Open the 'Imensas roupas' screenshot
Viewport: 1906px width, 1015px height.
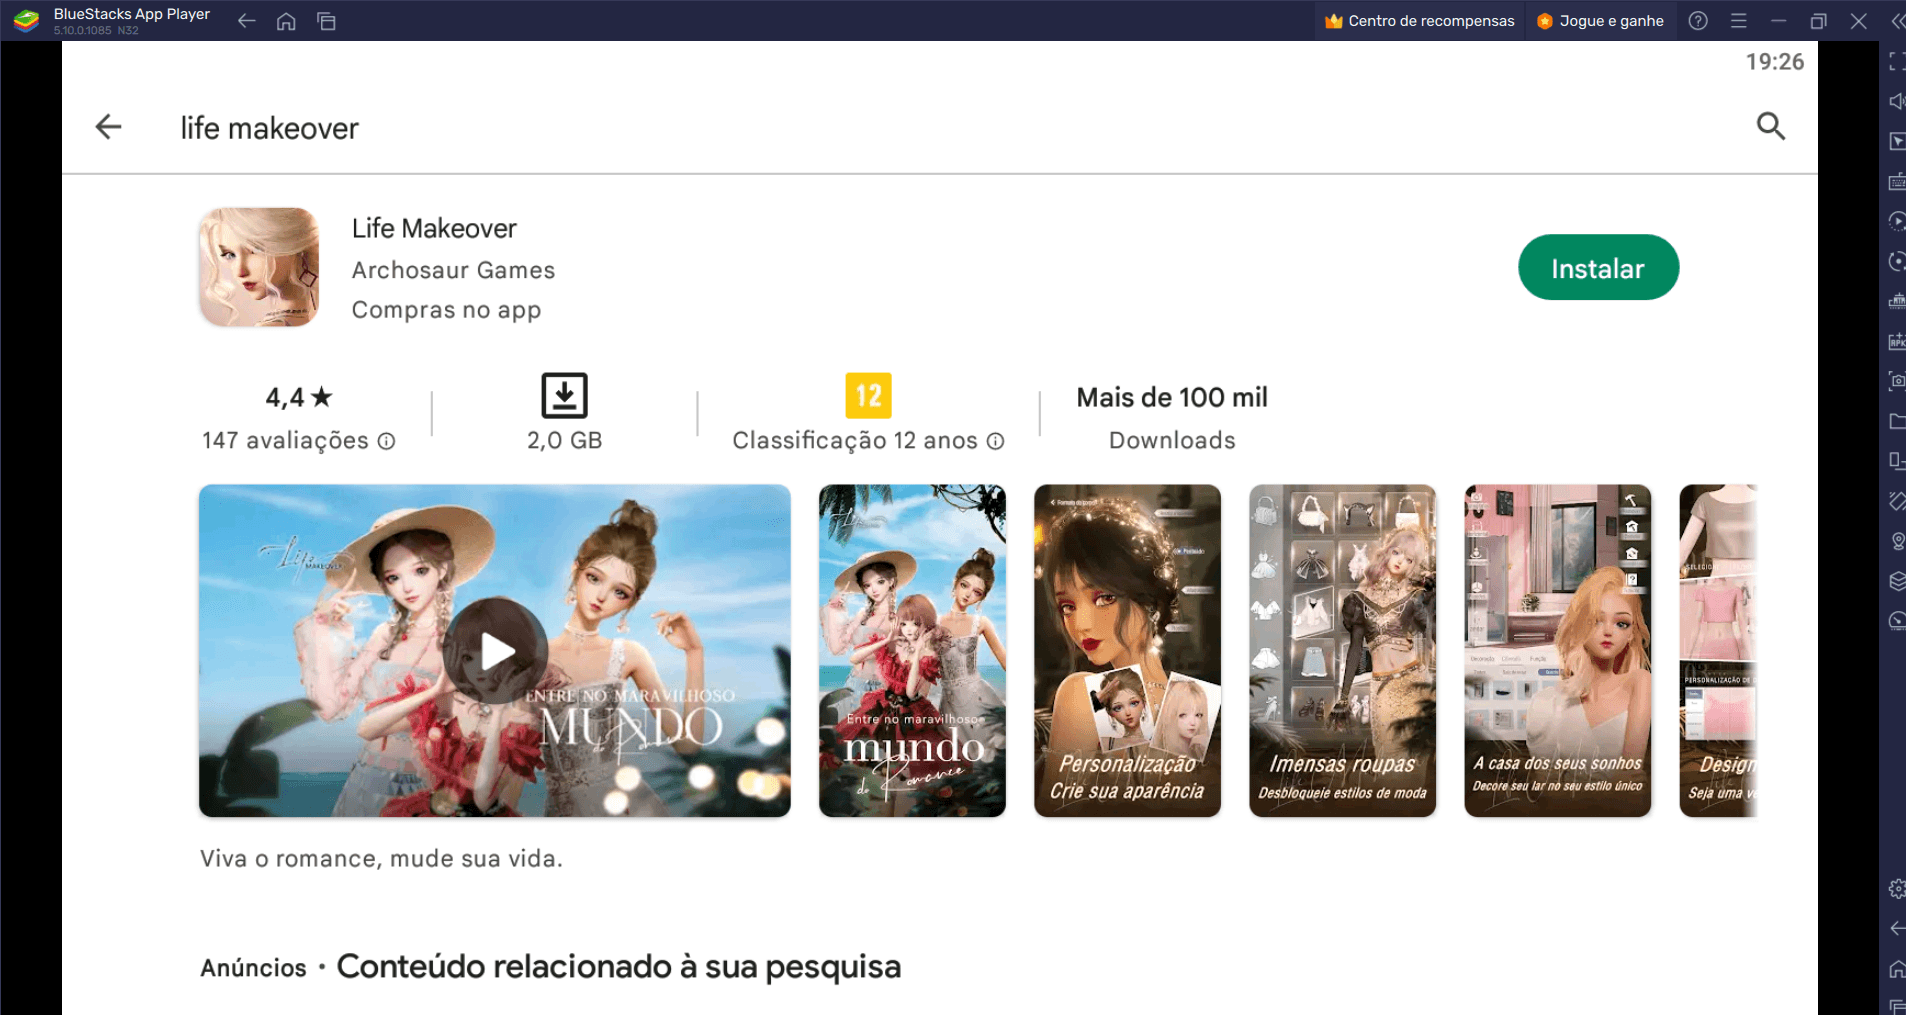1342,651
